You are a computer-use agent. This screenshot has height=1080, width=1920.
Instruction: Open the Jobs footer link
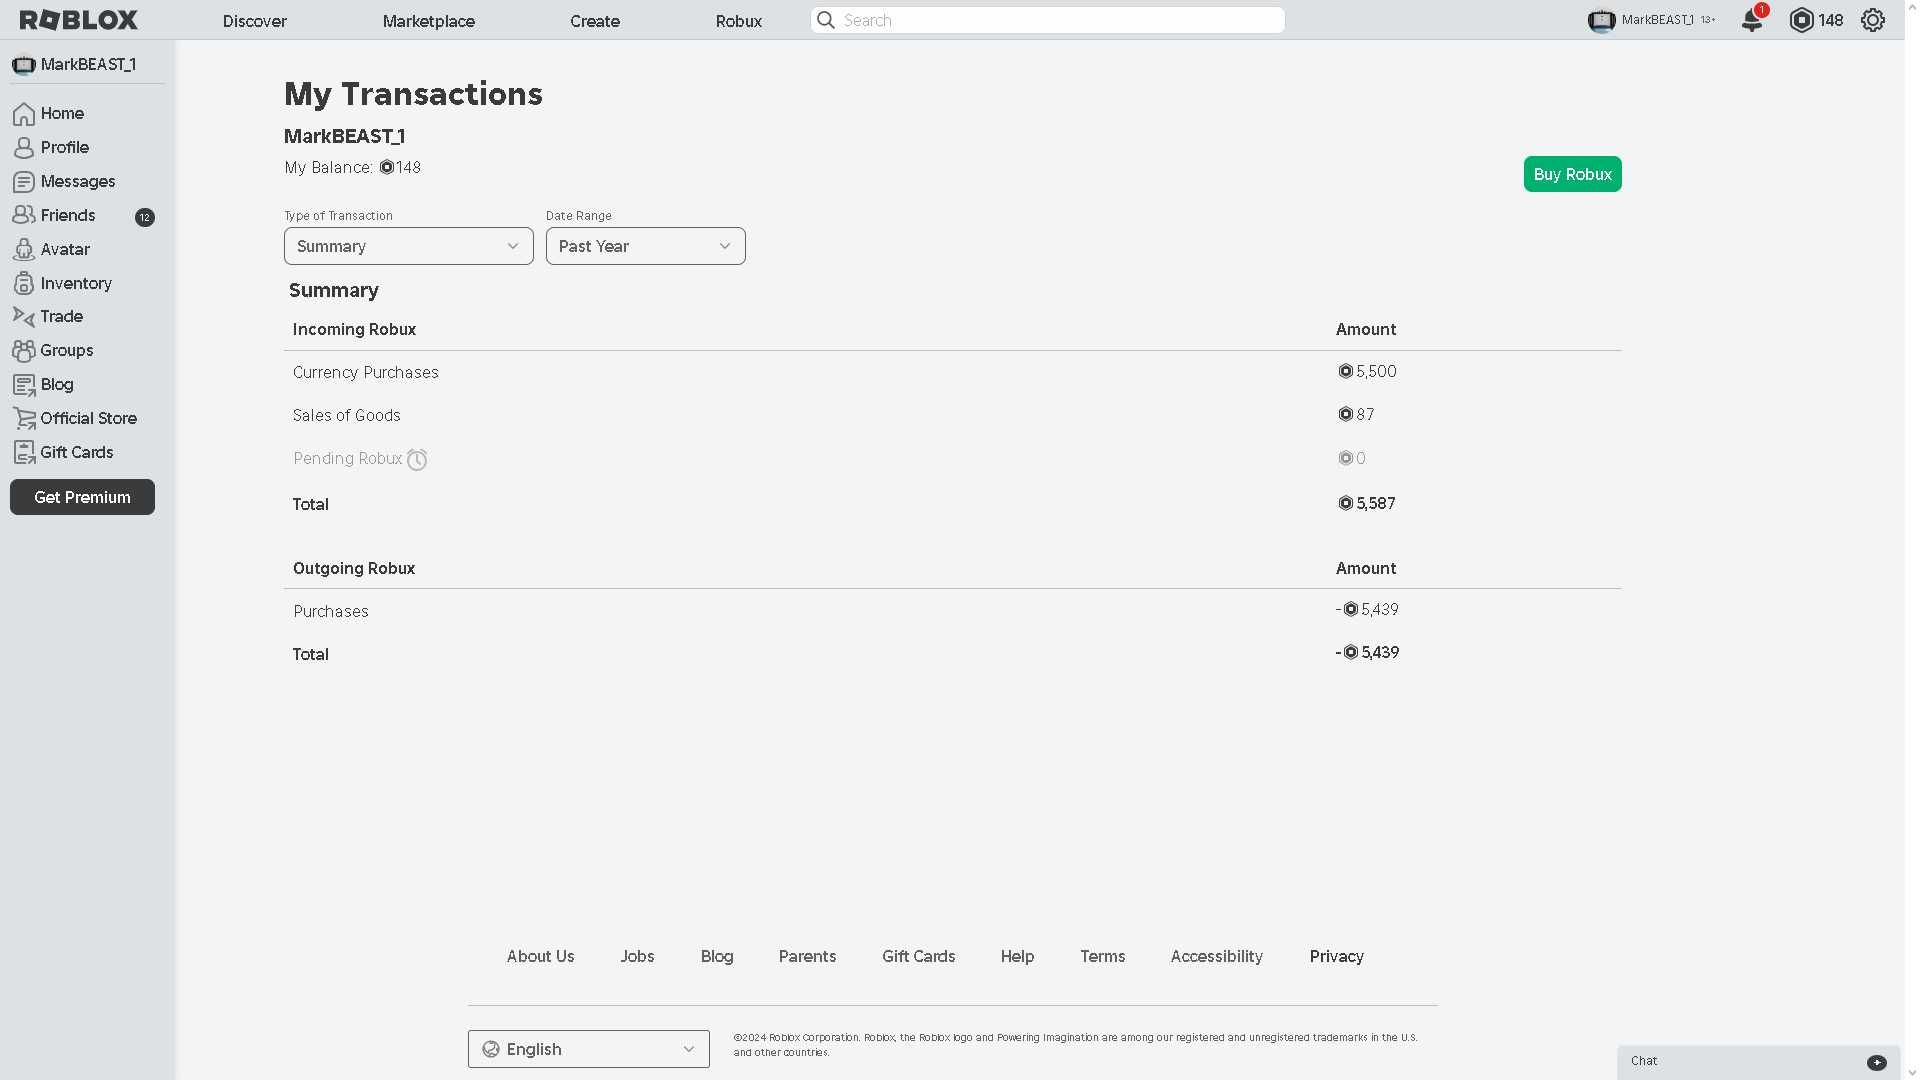(637, 956)
